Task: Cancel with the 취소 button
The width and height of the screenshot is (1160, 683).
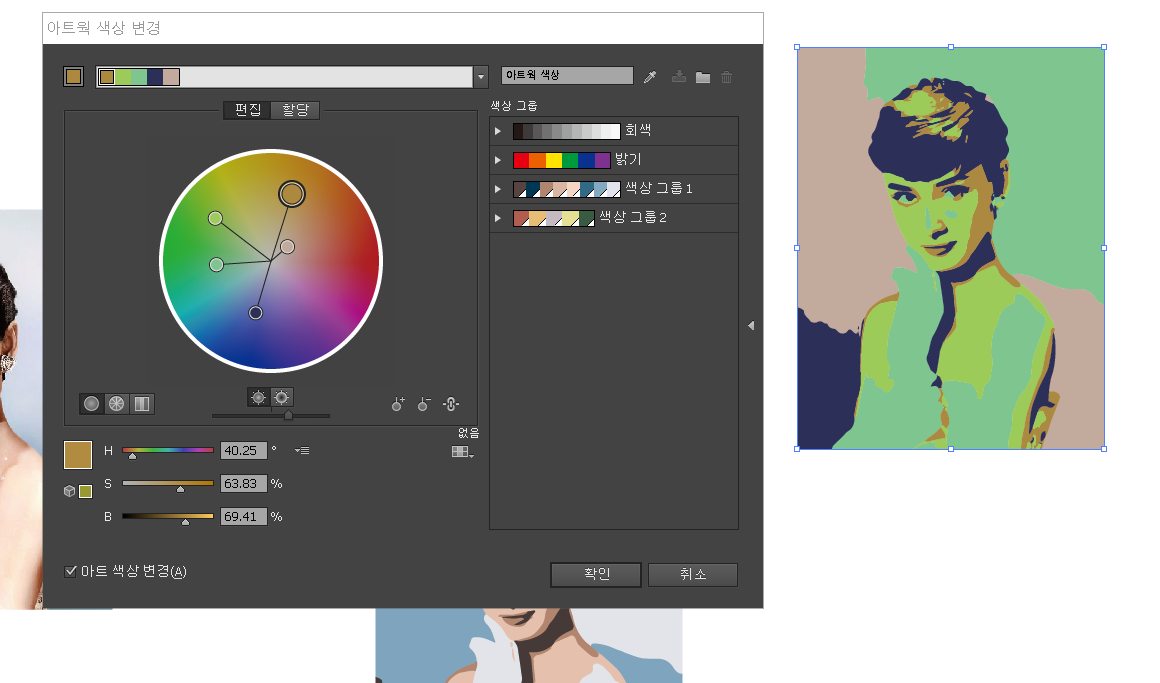Action: tap(692, 574)
